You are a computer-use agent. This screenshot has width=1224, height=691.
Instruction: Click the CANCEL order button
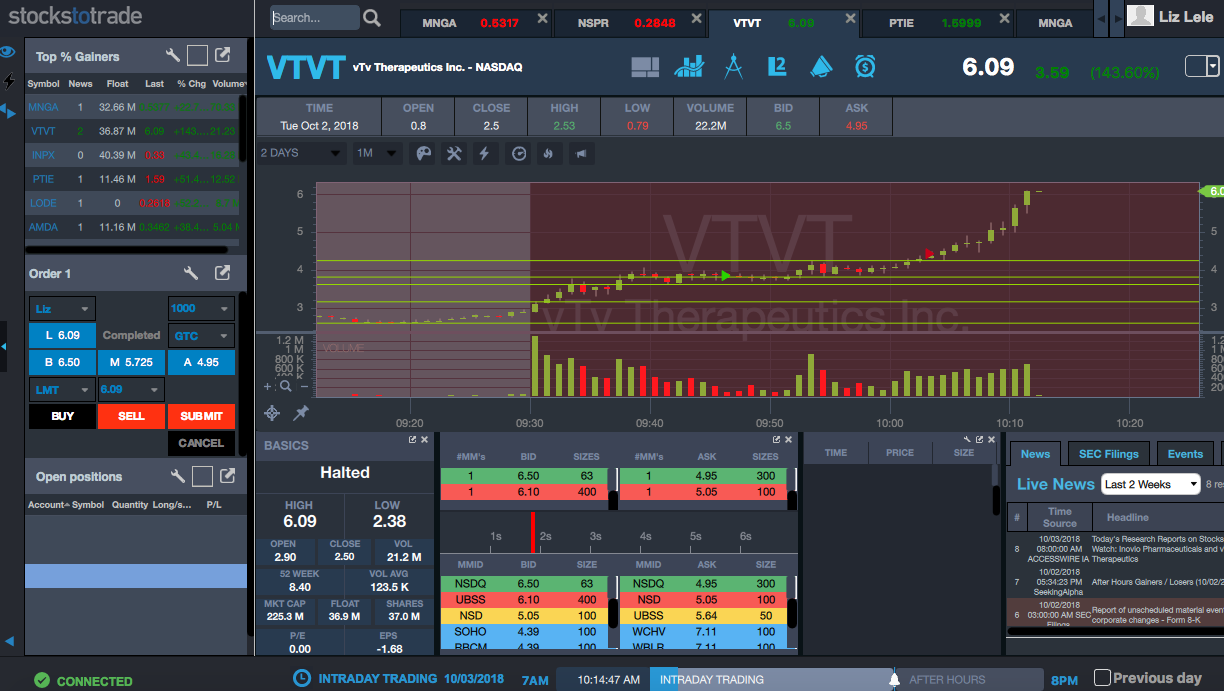[x=201, y=443]
